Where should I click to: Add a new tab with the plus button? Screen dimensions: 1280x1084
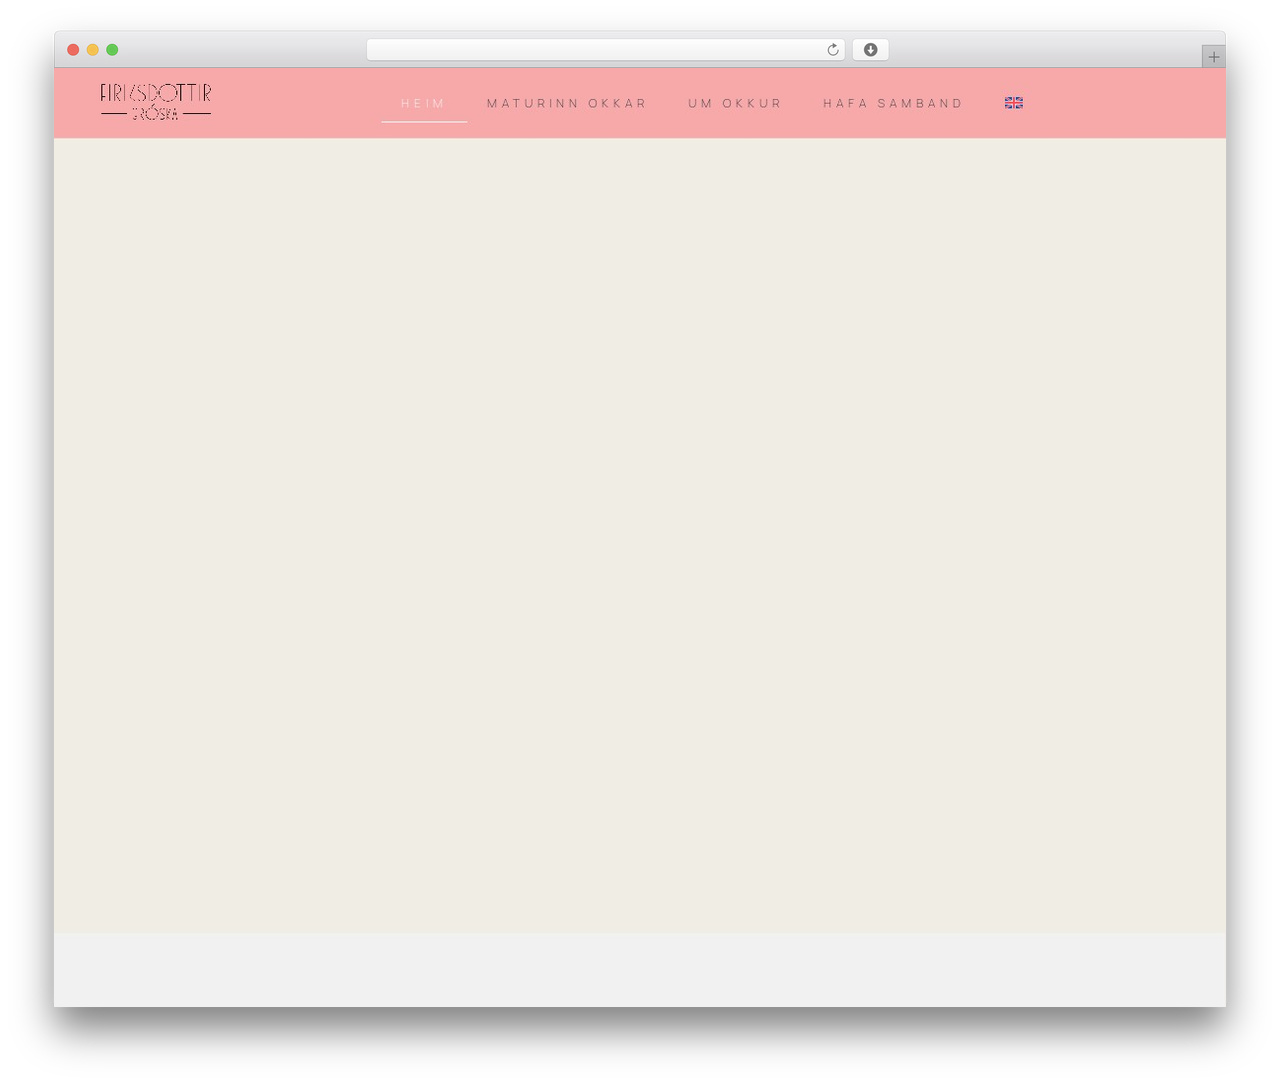1213,57
